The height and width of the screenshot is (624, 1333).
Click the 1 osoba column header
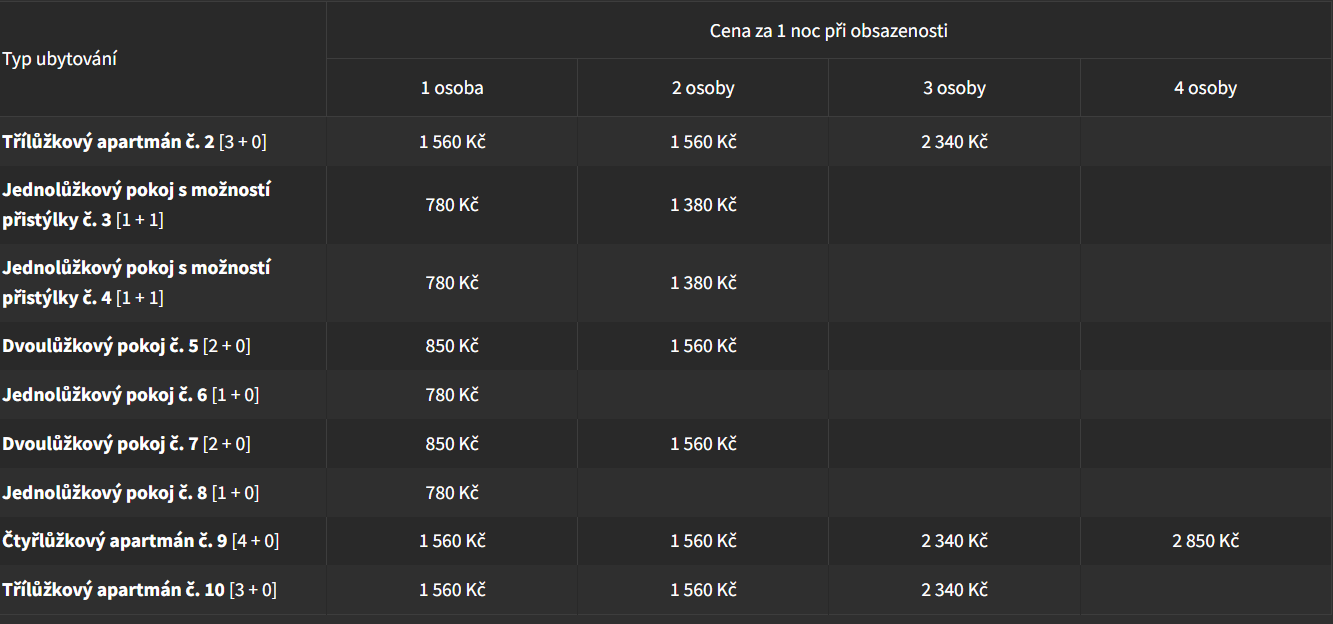(452, 88)
